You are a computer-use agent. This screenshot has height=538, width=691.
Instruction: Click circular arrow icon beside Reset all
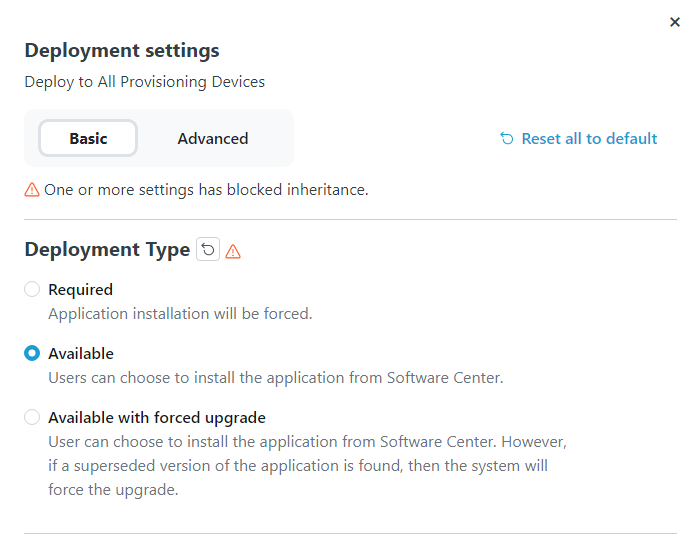[507, 139]
